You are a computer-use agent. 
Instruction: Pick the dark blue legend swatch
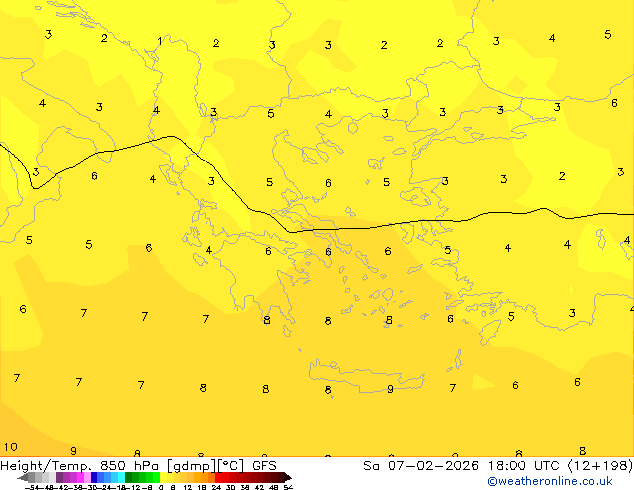pyautogui.click(x=94, y=477)
